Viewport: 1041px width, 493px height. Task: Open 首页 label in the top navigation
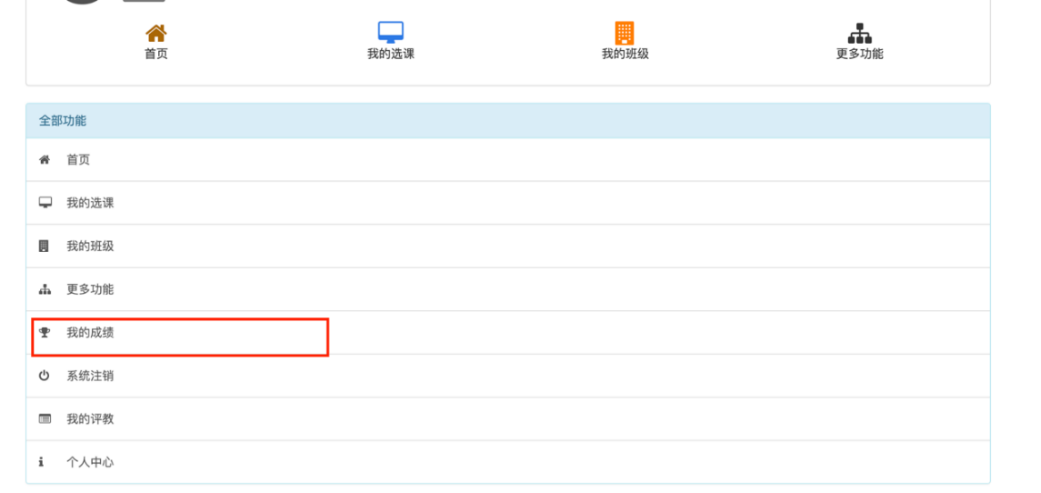tap(156, 54)
